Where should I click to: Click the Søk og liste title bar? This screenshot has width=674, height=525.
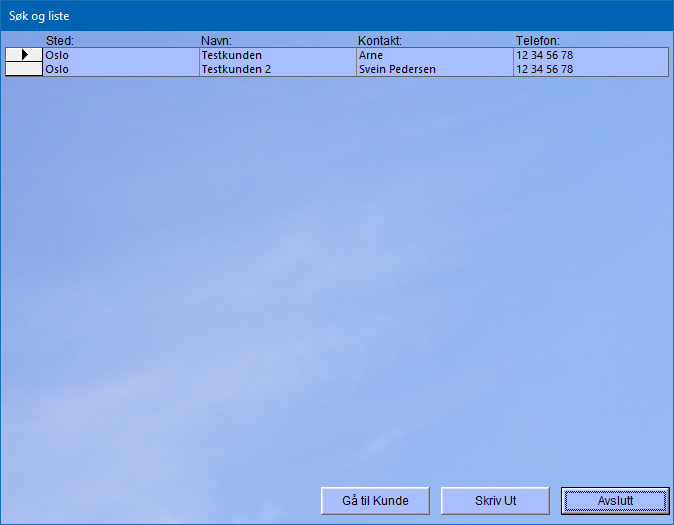tap(337, 16)
